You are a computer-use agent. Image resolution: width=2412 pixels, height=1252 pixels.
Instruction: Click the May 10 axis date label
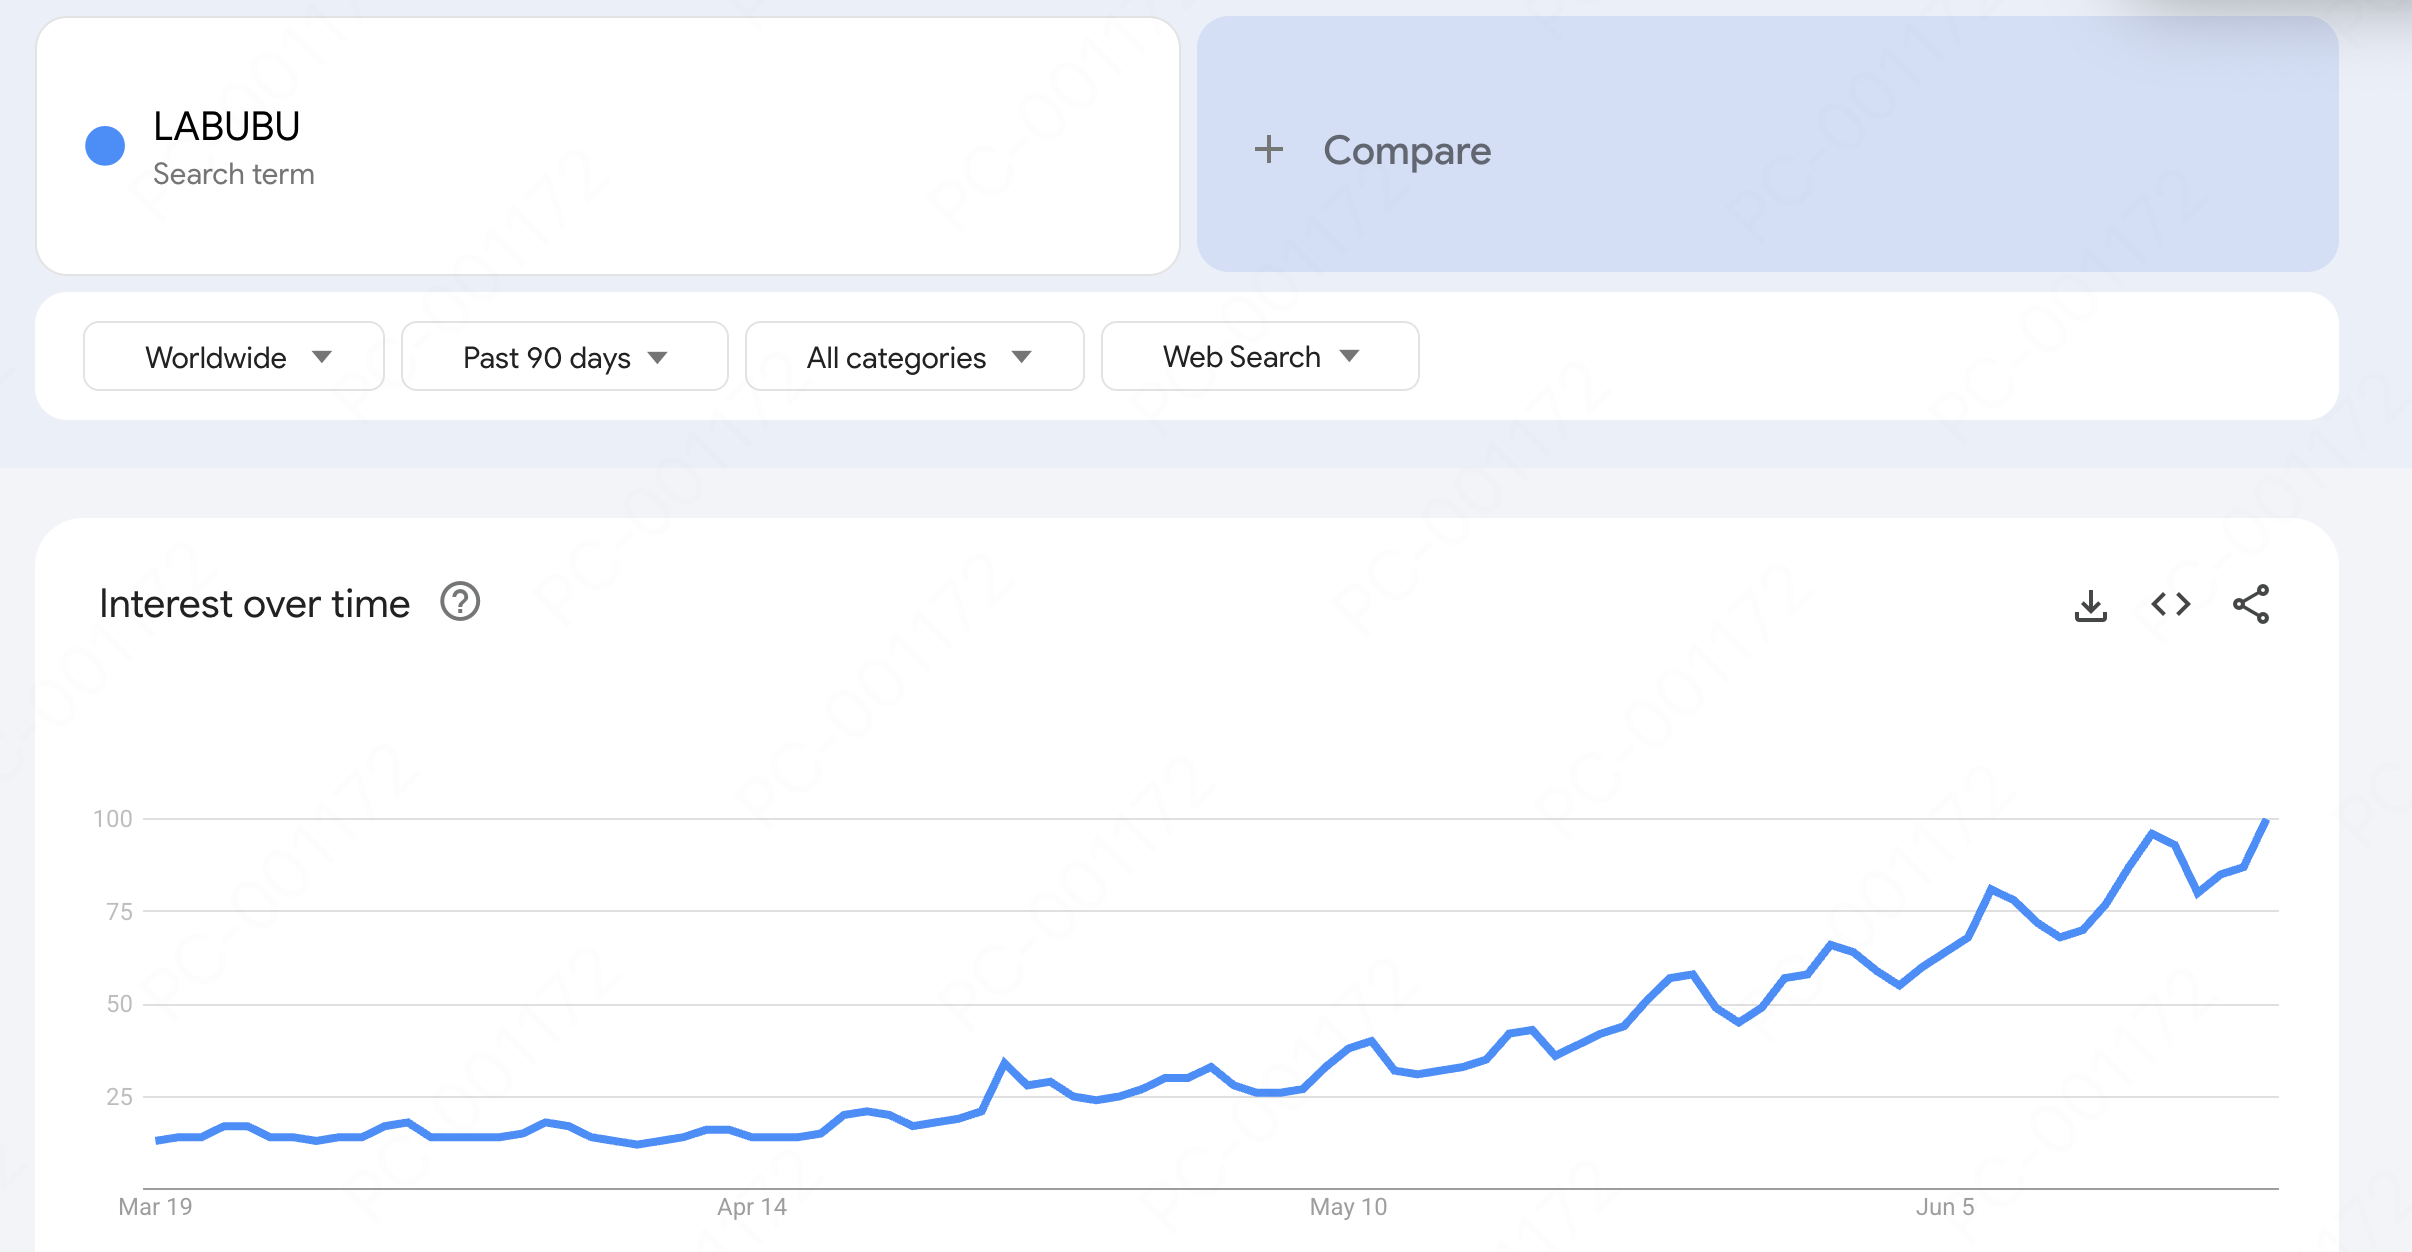pos(1348,1207)
